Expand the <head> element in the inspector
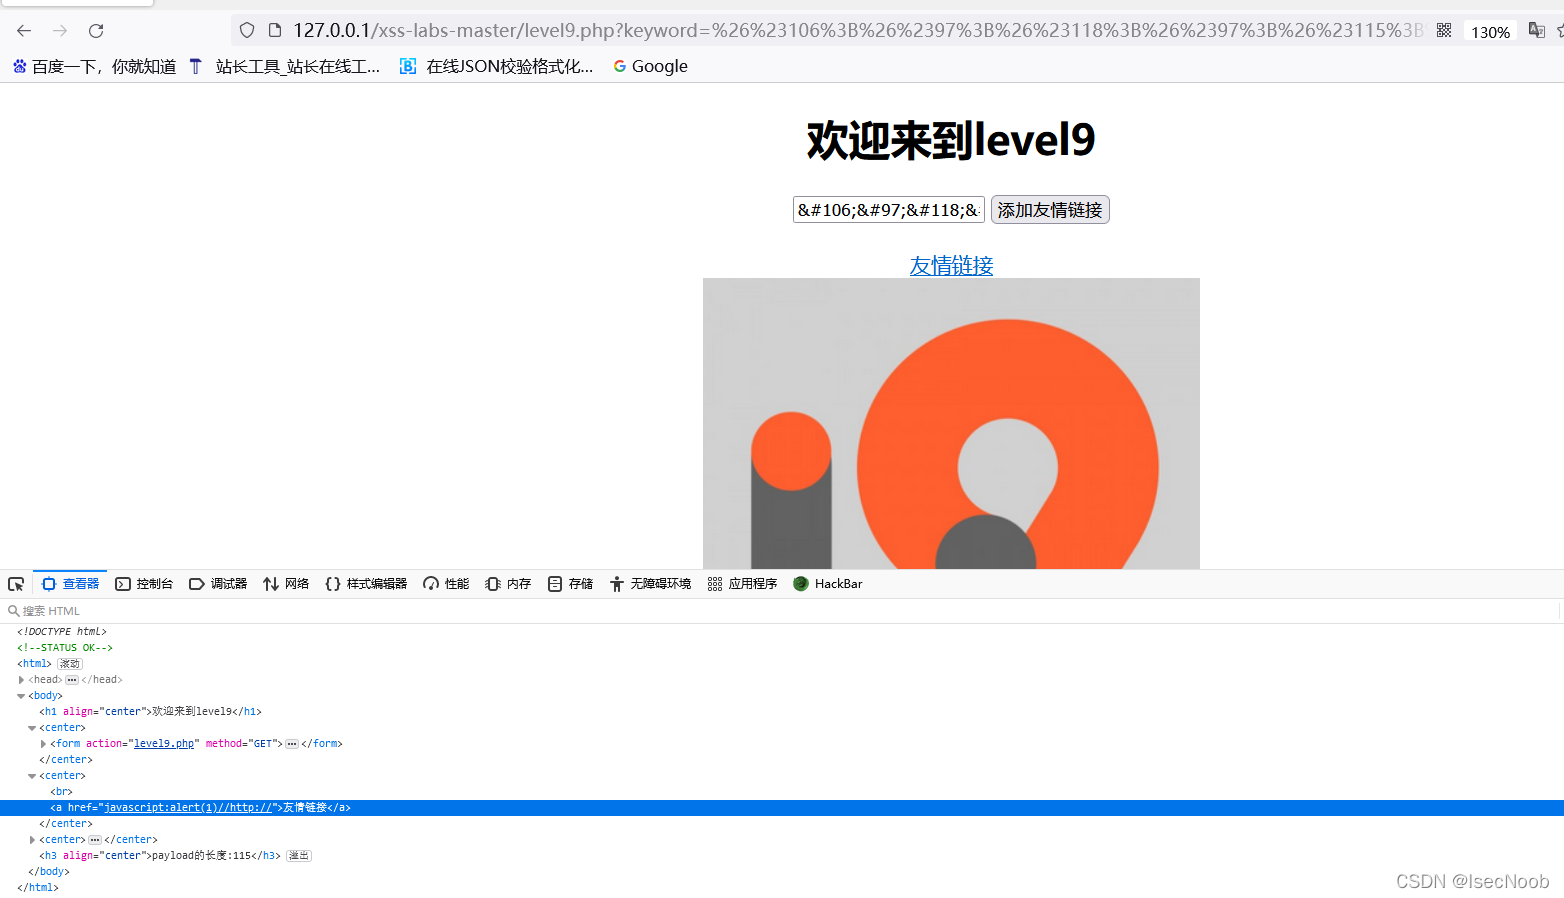1564x898 pixels. click(21, 679)
